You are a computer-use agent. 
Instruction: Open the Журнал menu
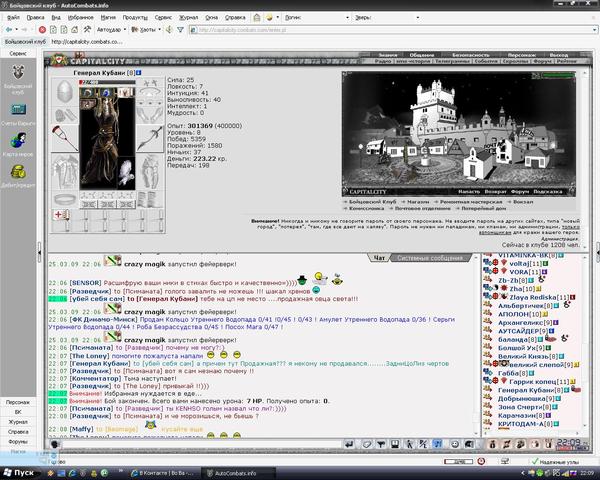click(189, 17)
